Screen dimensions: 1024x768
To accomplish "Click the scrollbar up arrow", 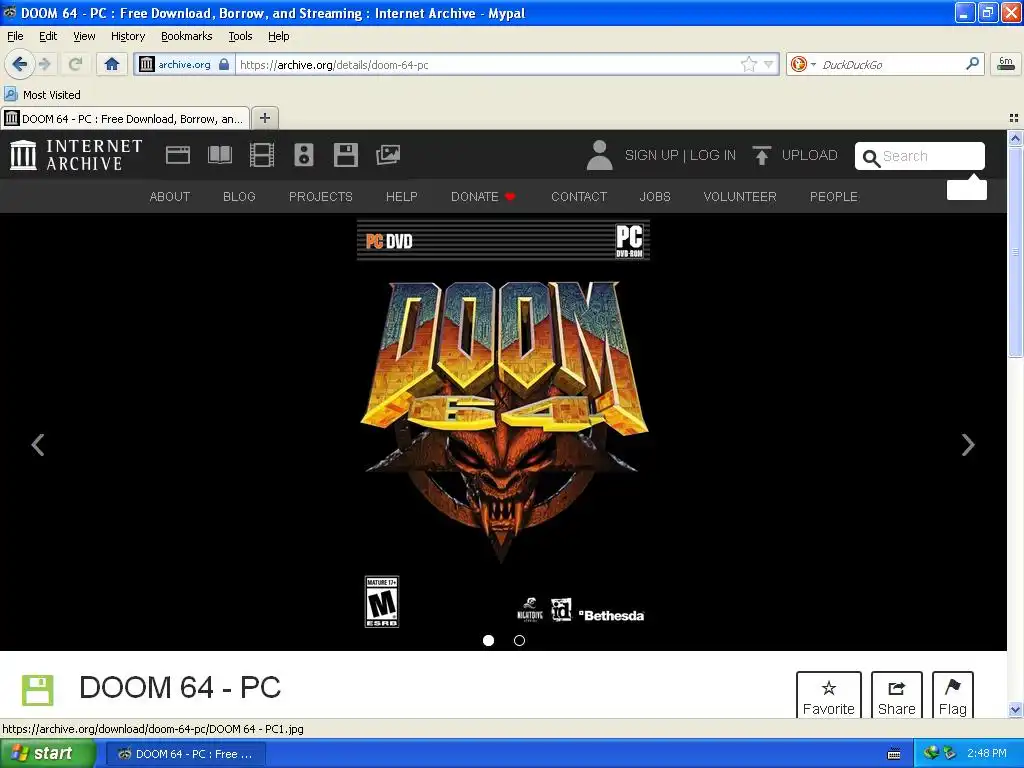I will click(x=1015, y=138).
